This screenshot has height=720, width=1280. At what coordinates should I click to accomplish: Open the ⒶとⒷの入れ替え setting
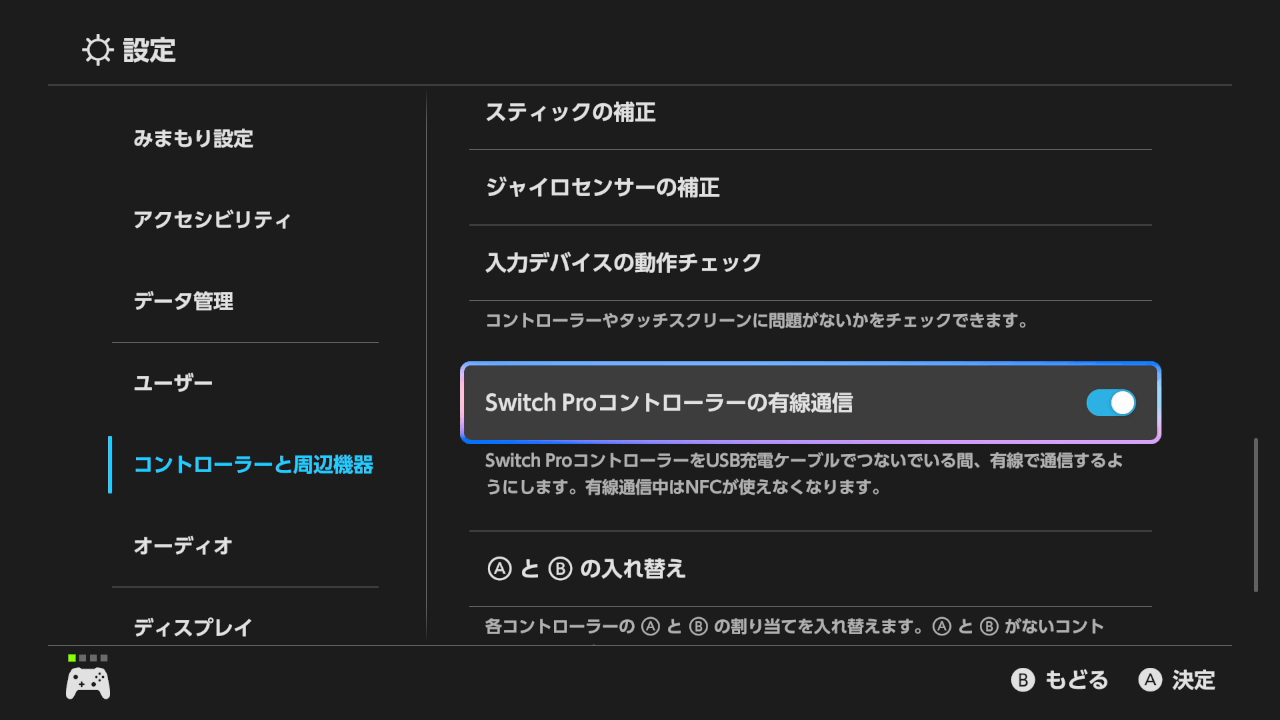tap(810, 569)
